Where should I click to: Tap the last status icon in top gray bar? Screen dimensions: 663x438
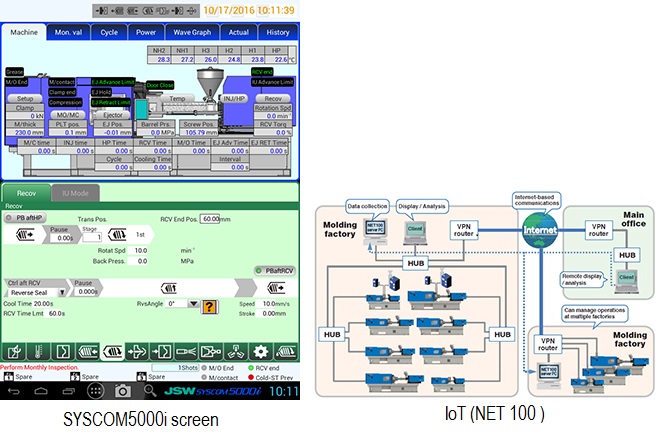pyautogui.click(x=192, y=11)
